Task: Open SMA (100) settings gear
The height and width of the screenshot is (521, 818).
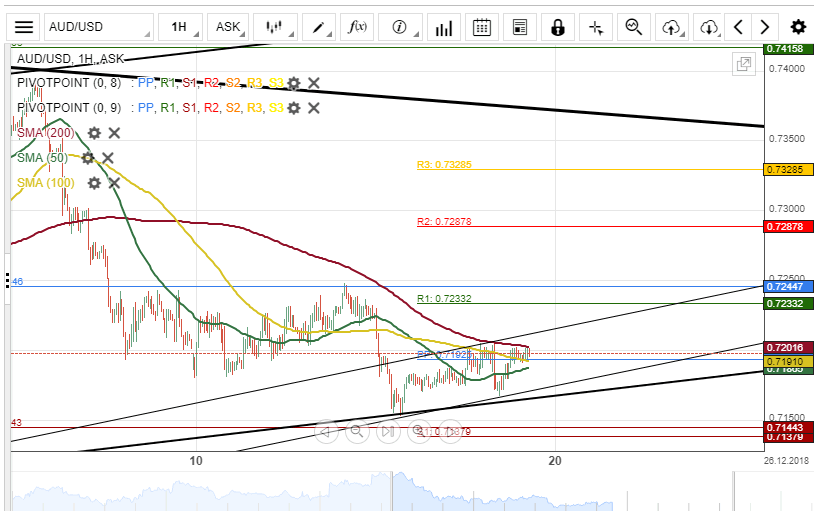Action: [x=94, y=183]
